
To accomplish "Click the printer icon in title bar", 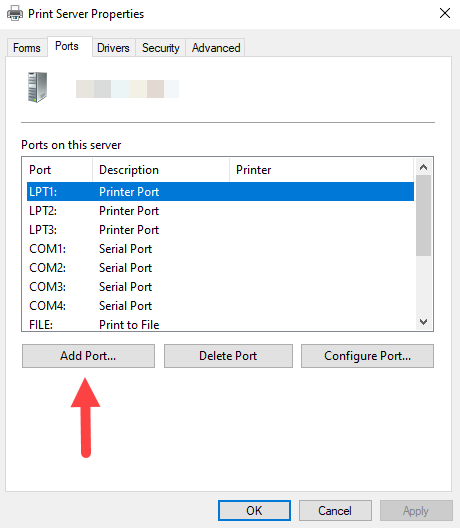I will pyautogui.click(x=15, y=14).
